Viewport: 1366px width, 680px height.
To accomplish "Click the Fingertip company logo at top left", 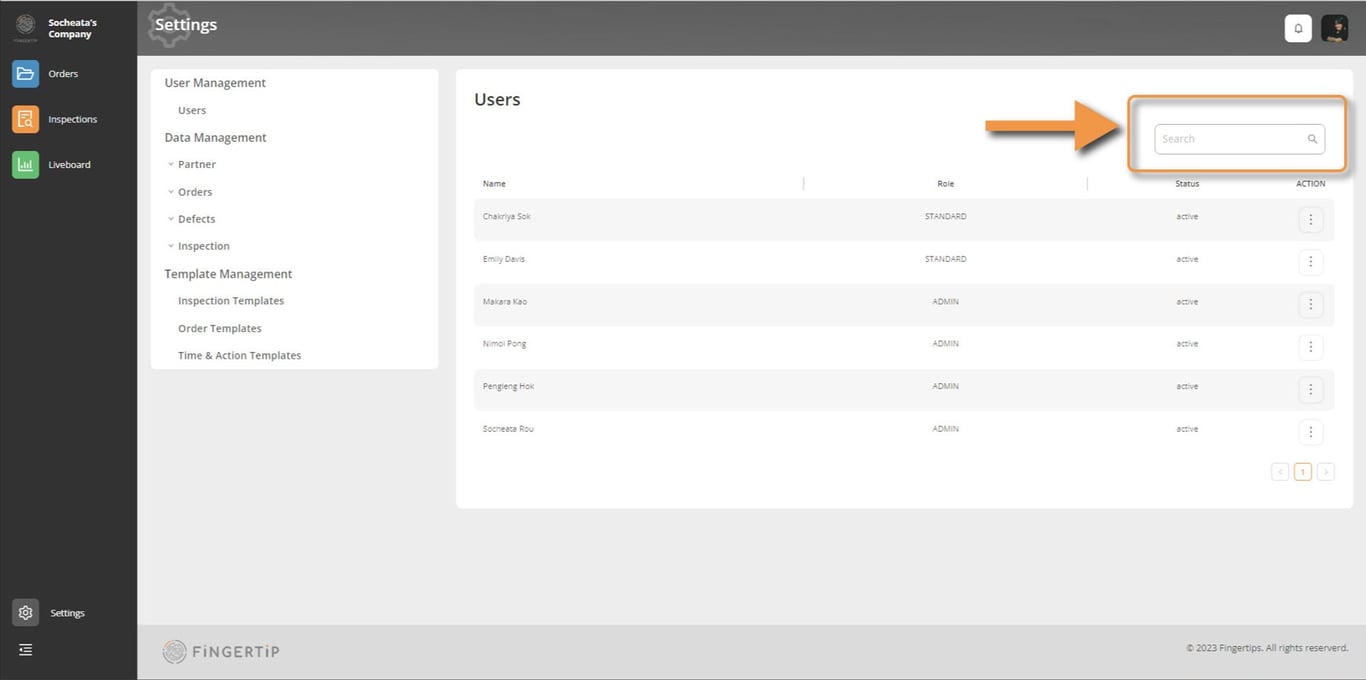I will click(x=26, y=27).
